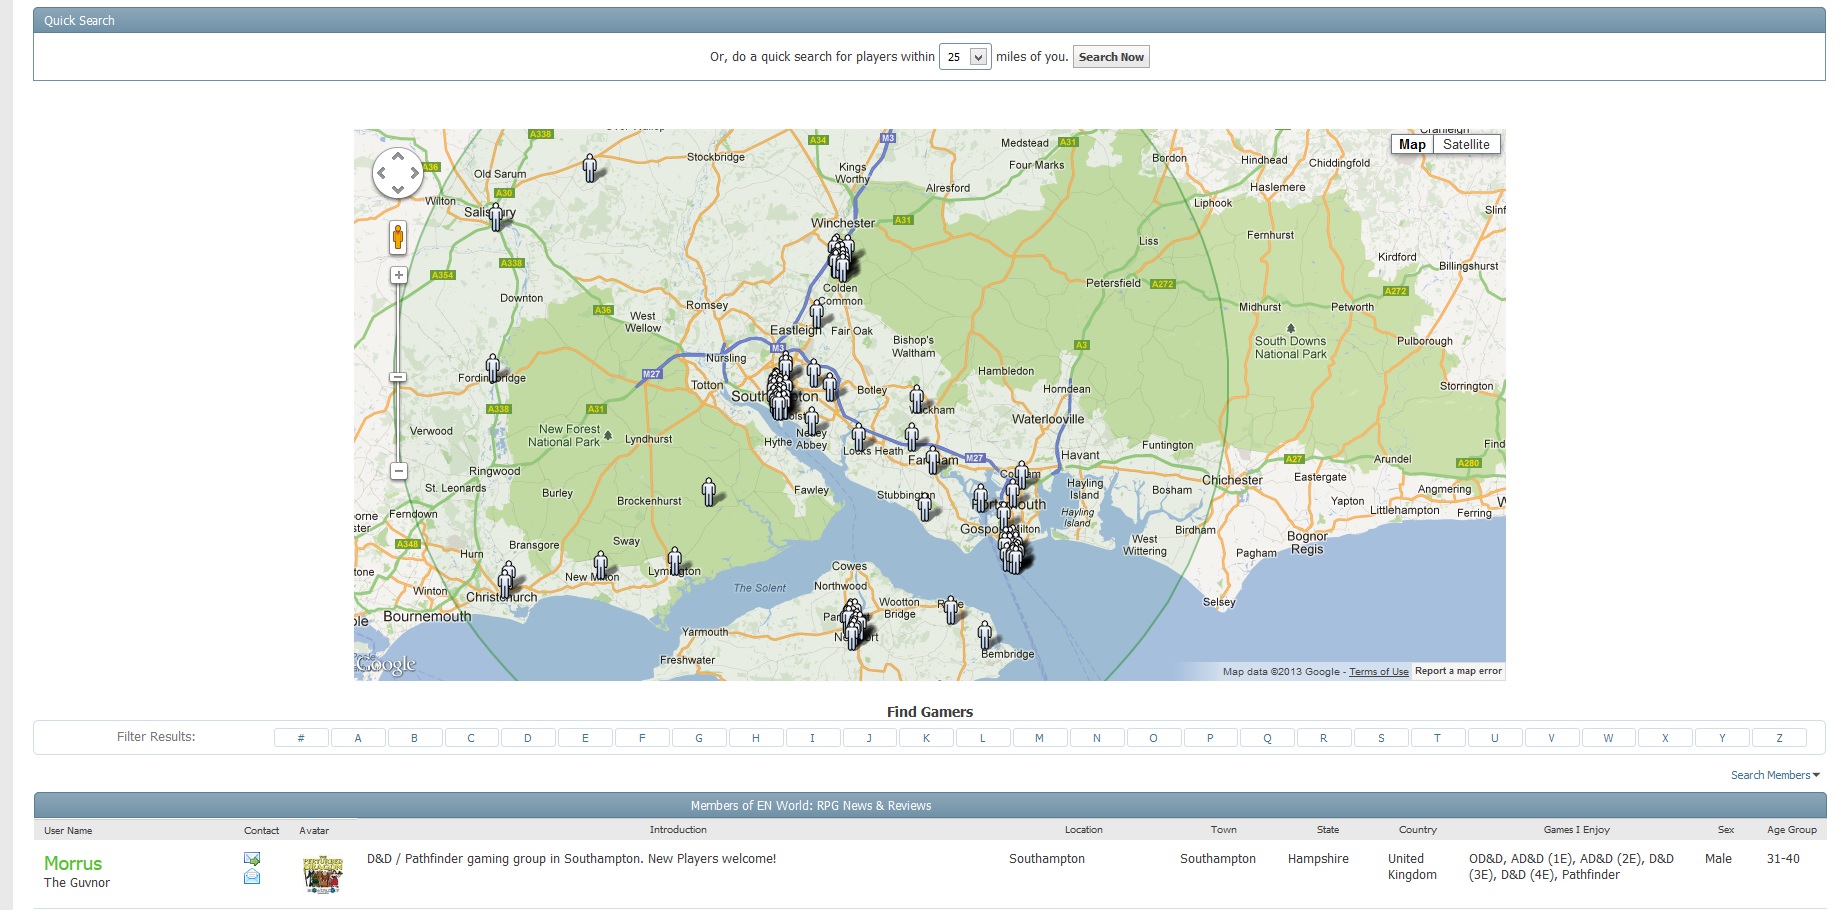
Task: Zoom out using the map minus button
Action: (x=398, y=470)
